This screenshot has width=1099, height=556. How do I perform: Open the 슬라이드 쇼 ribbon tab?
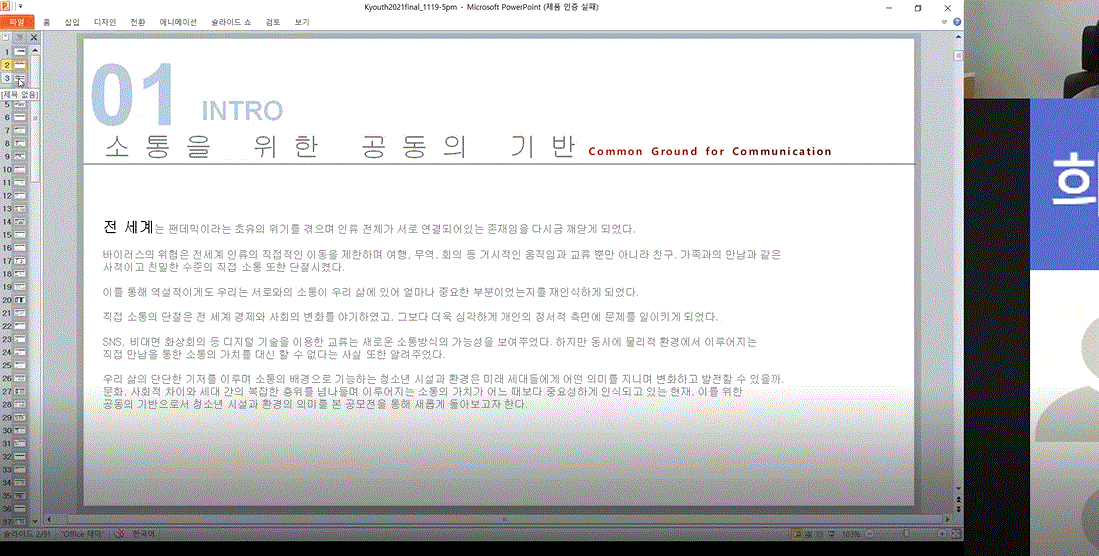(231, 22)
